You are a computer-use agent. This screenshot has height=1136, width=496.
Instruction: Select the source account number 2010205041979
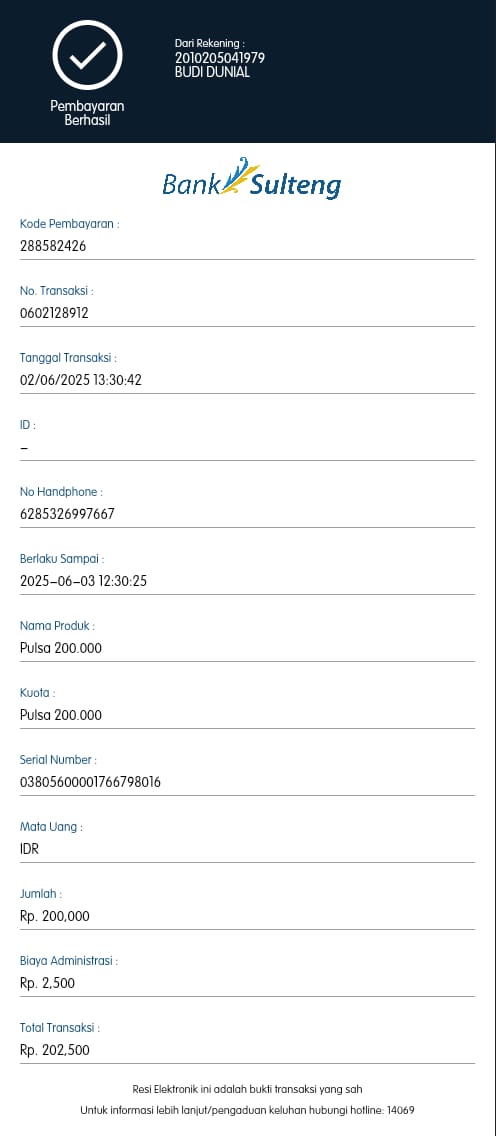click(220, 58)
